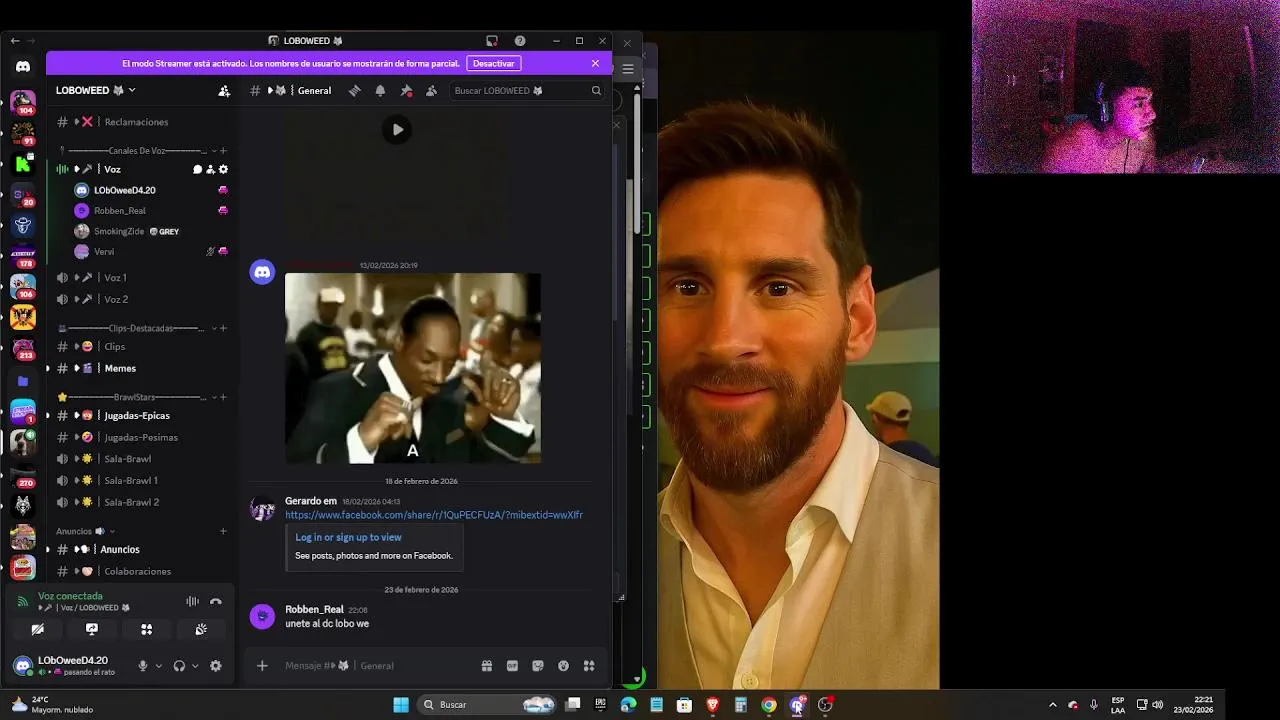Open Voz channel settings gear
Screen dimensions: 1280x720
point(223,169)
